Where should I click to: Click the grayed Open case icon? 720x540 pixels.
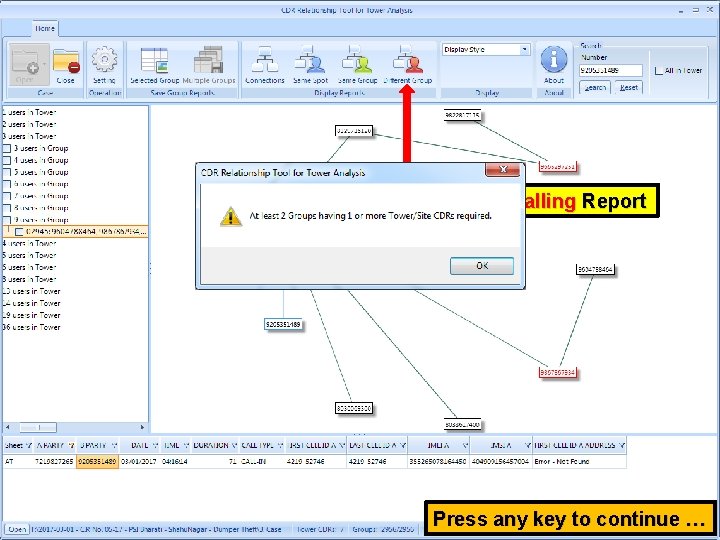28,63
